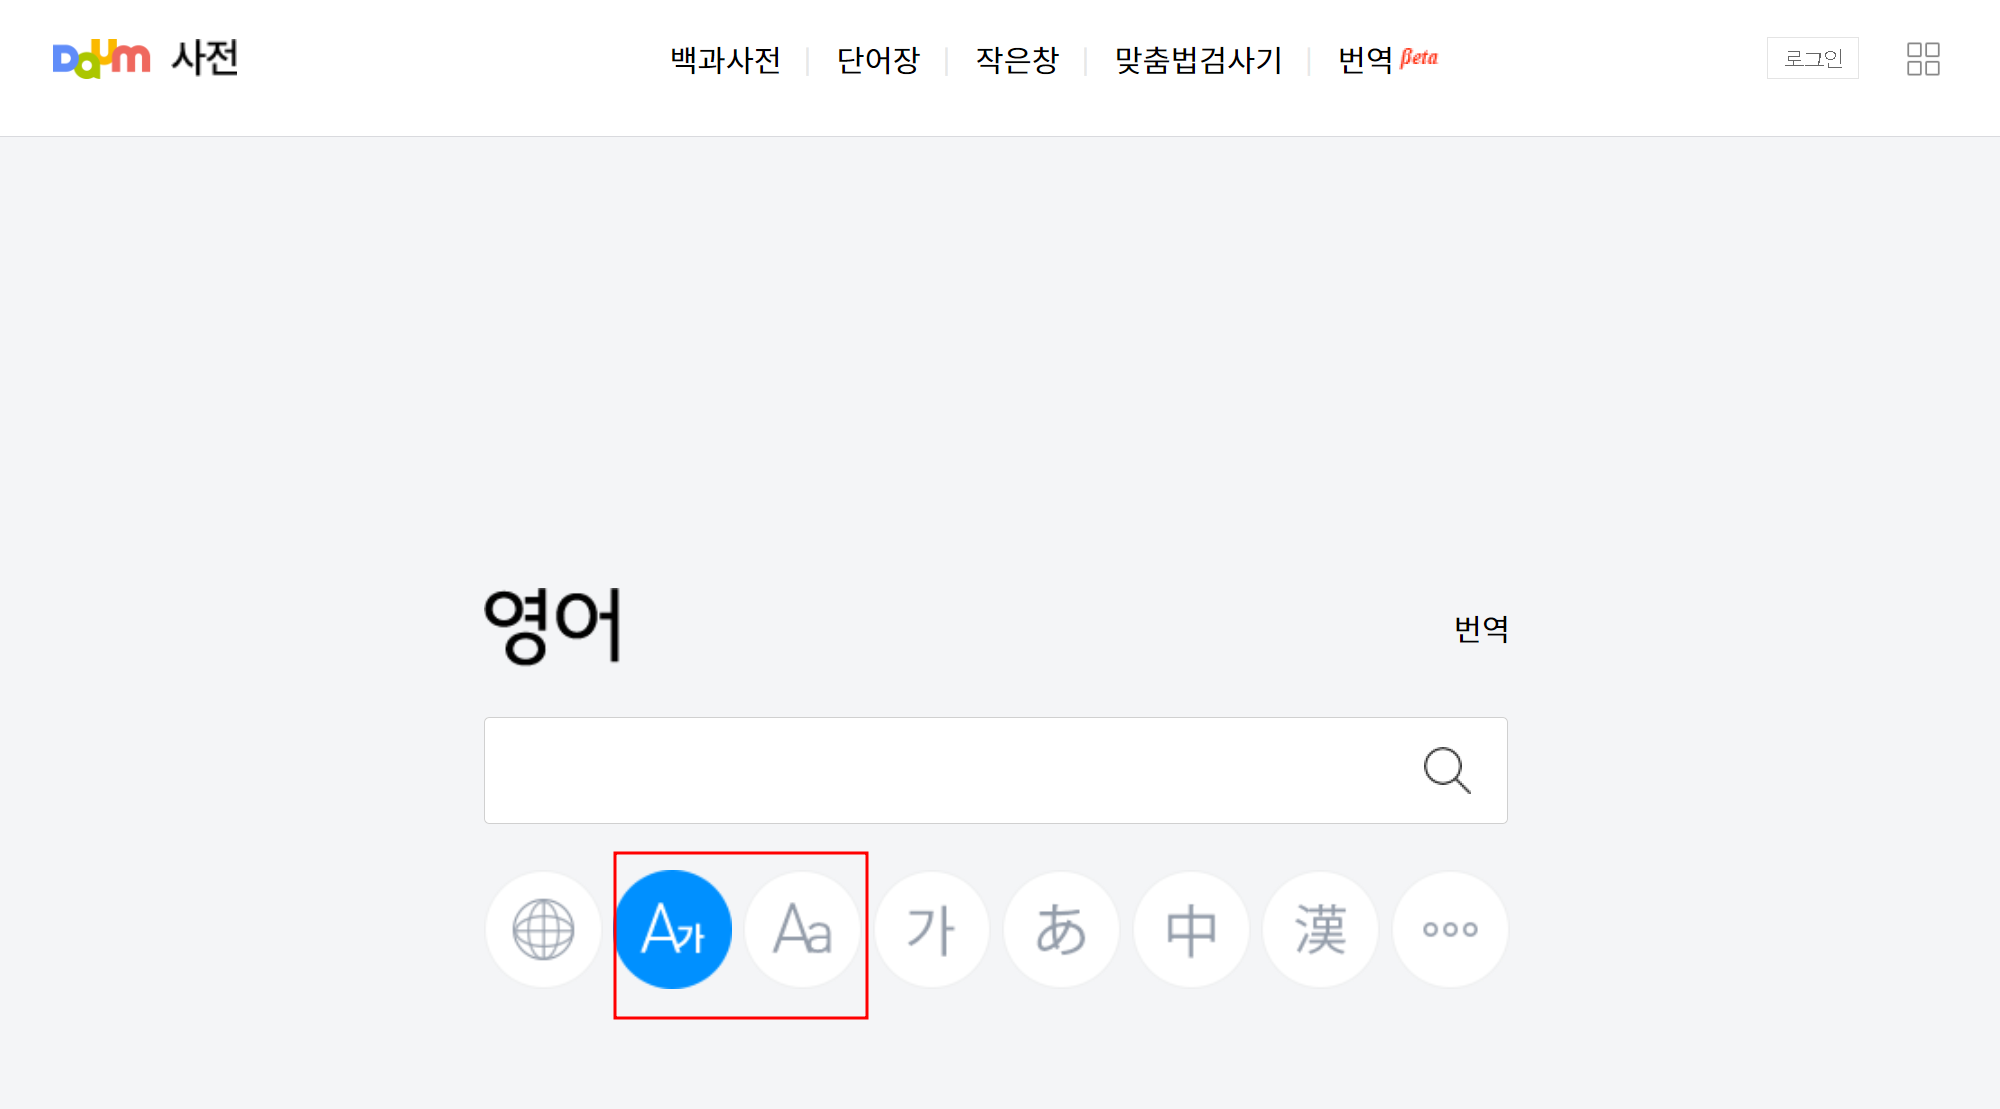Screen dimensions: 2000x1109
Task: Switch to the Aa English dictionary
Action: pos(802,929)
